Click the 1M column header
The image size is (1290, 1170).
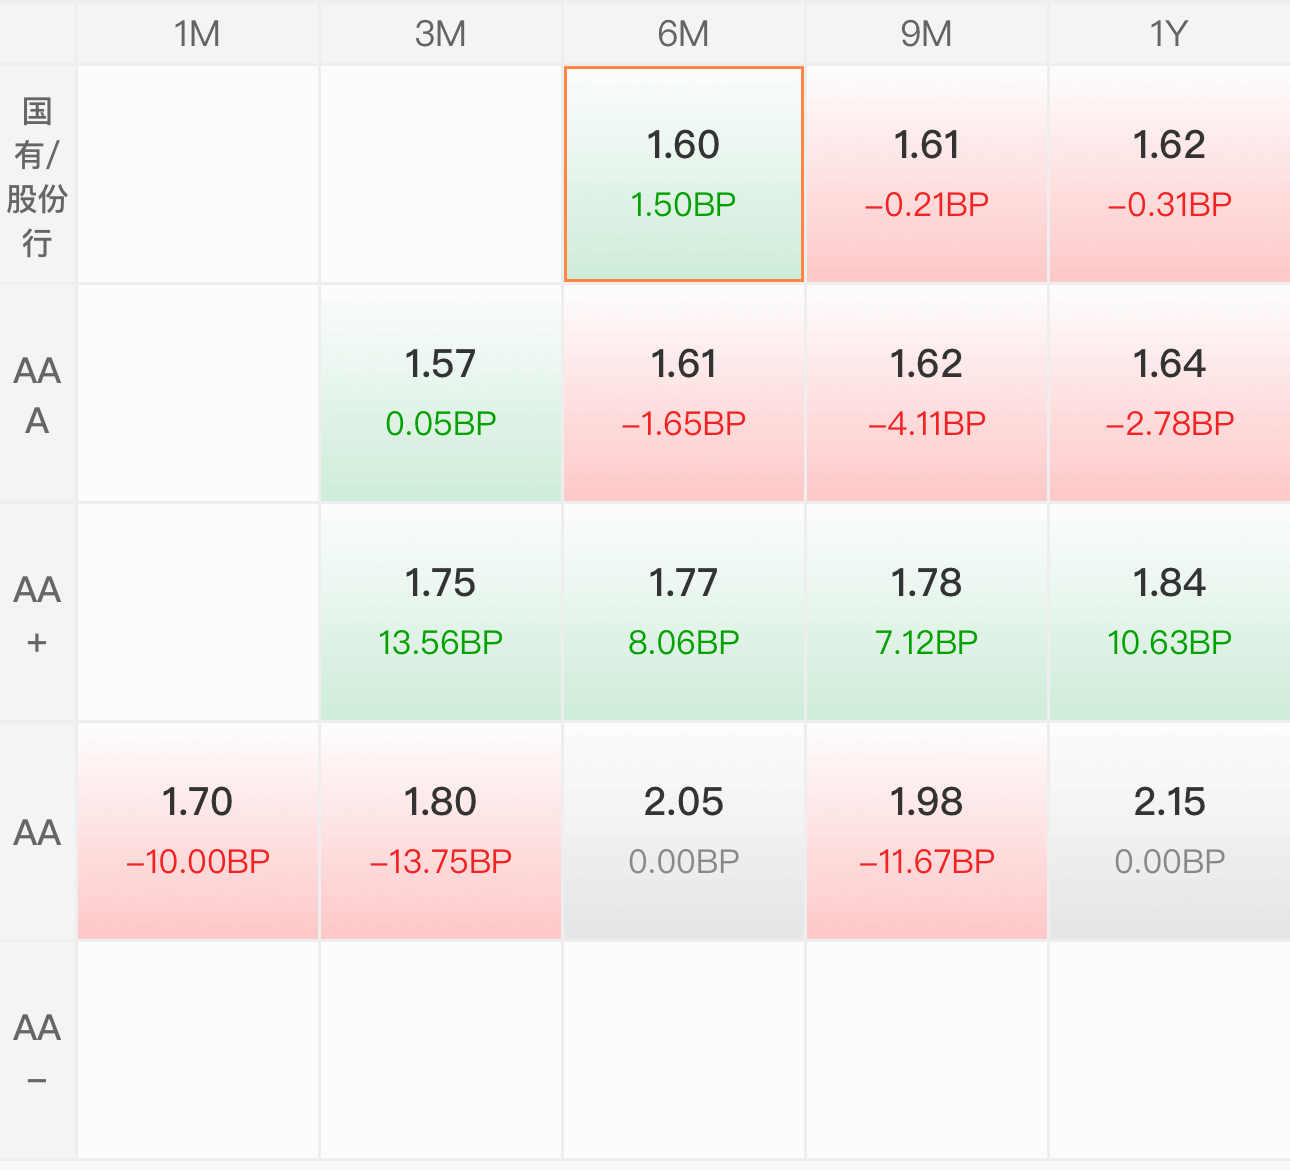pos(198,33)
